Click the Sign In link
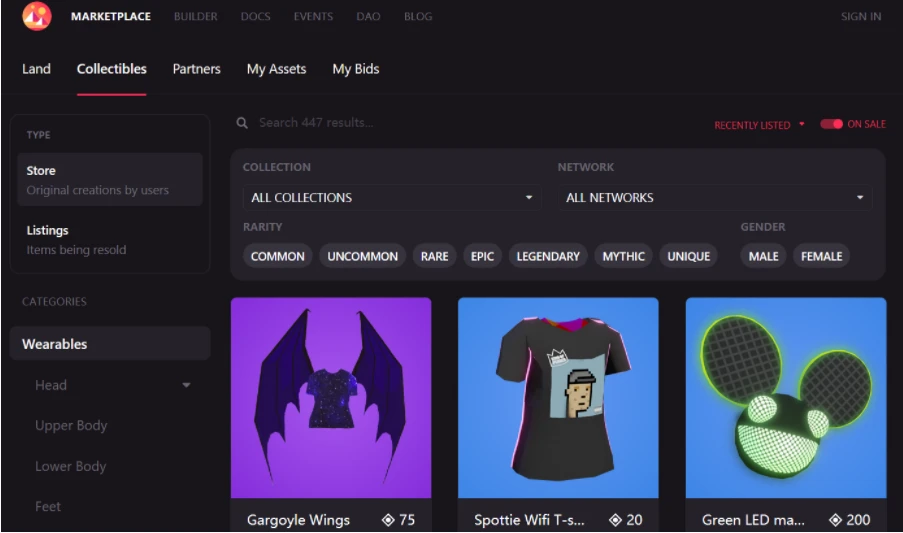This screenshot has height=533, width=903. [x=861, y=17]
